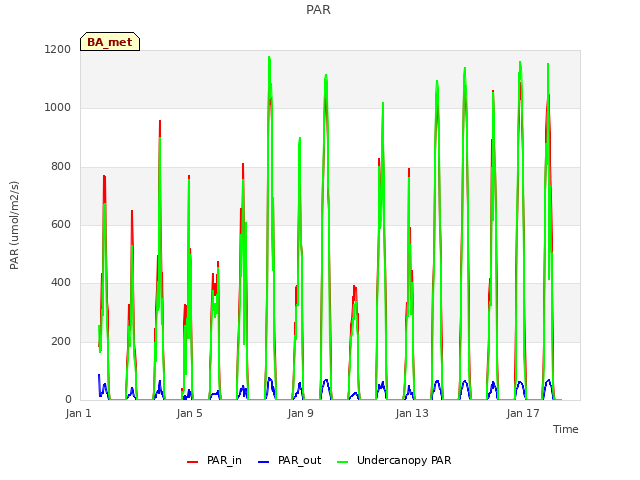This screenshot has height=480, width=640.
Task: Click the BA_met label box
Action: pos(110,42)
